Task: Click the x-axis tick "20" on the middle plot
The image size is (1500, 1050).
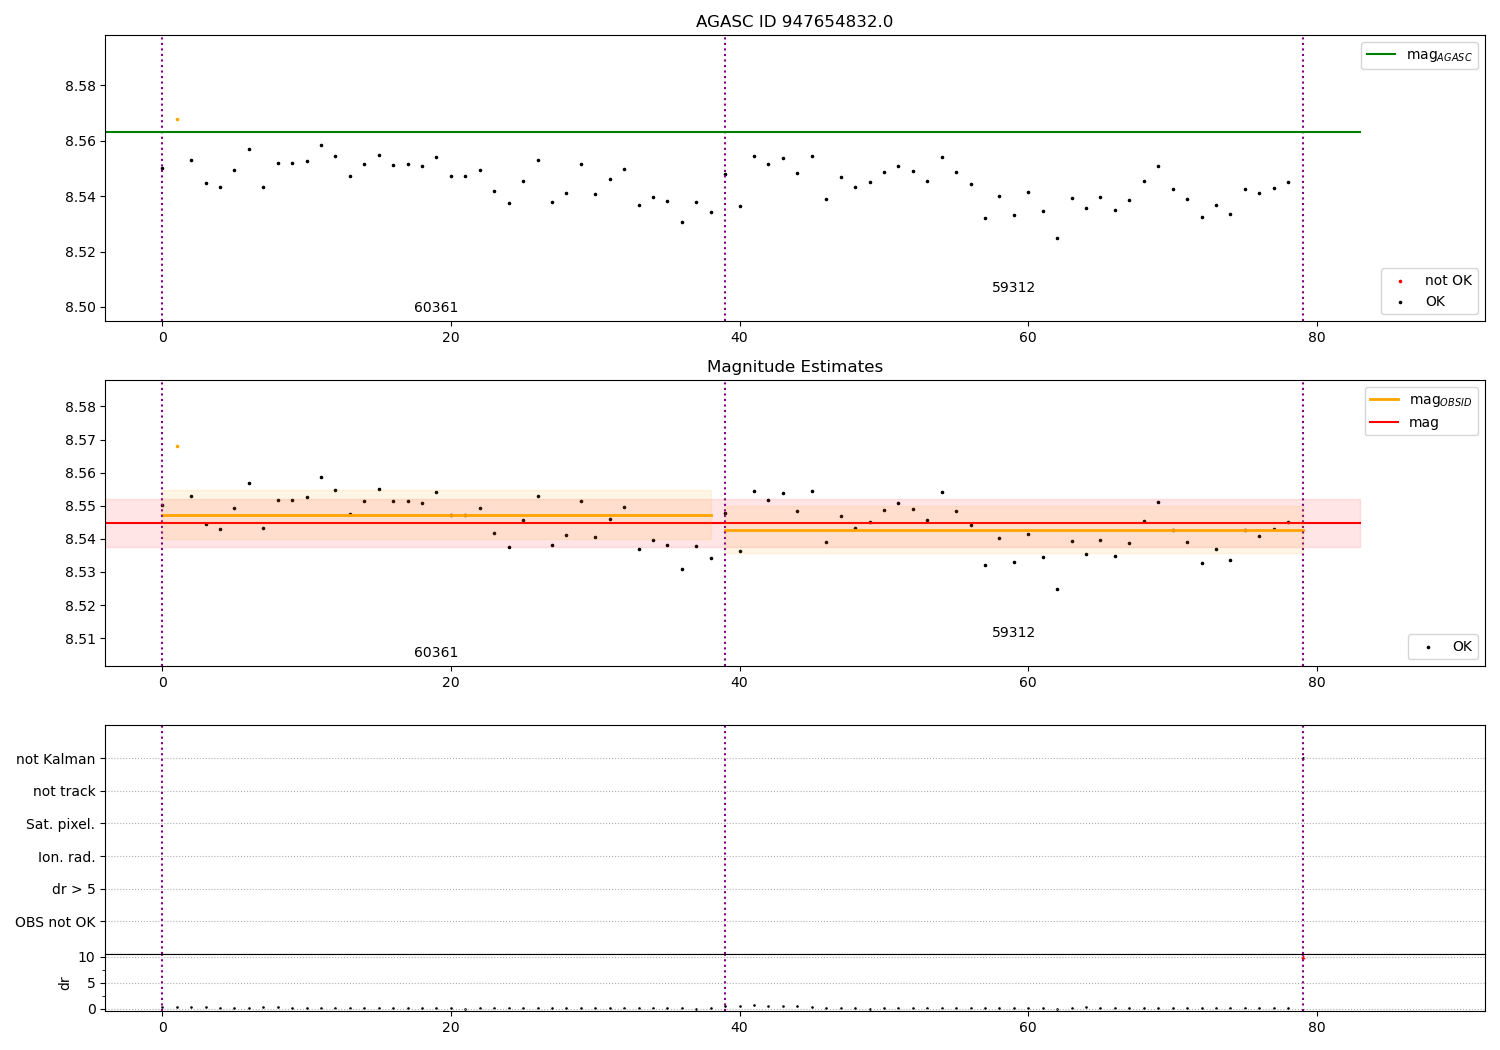Action: point(451,682)
